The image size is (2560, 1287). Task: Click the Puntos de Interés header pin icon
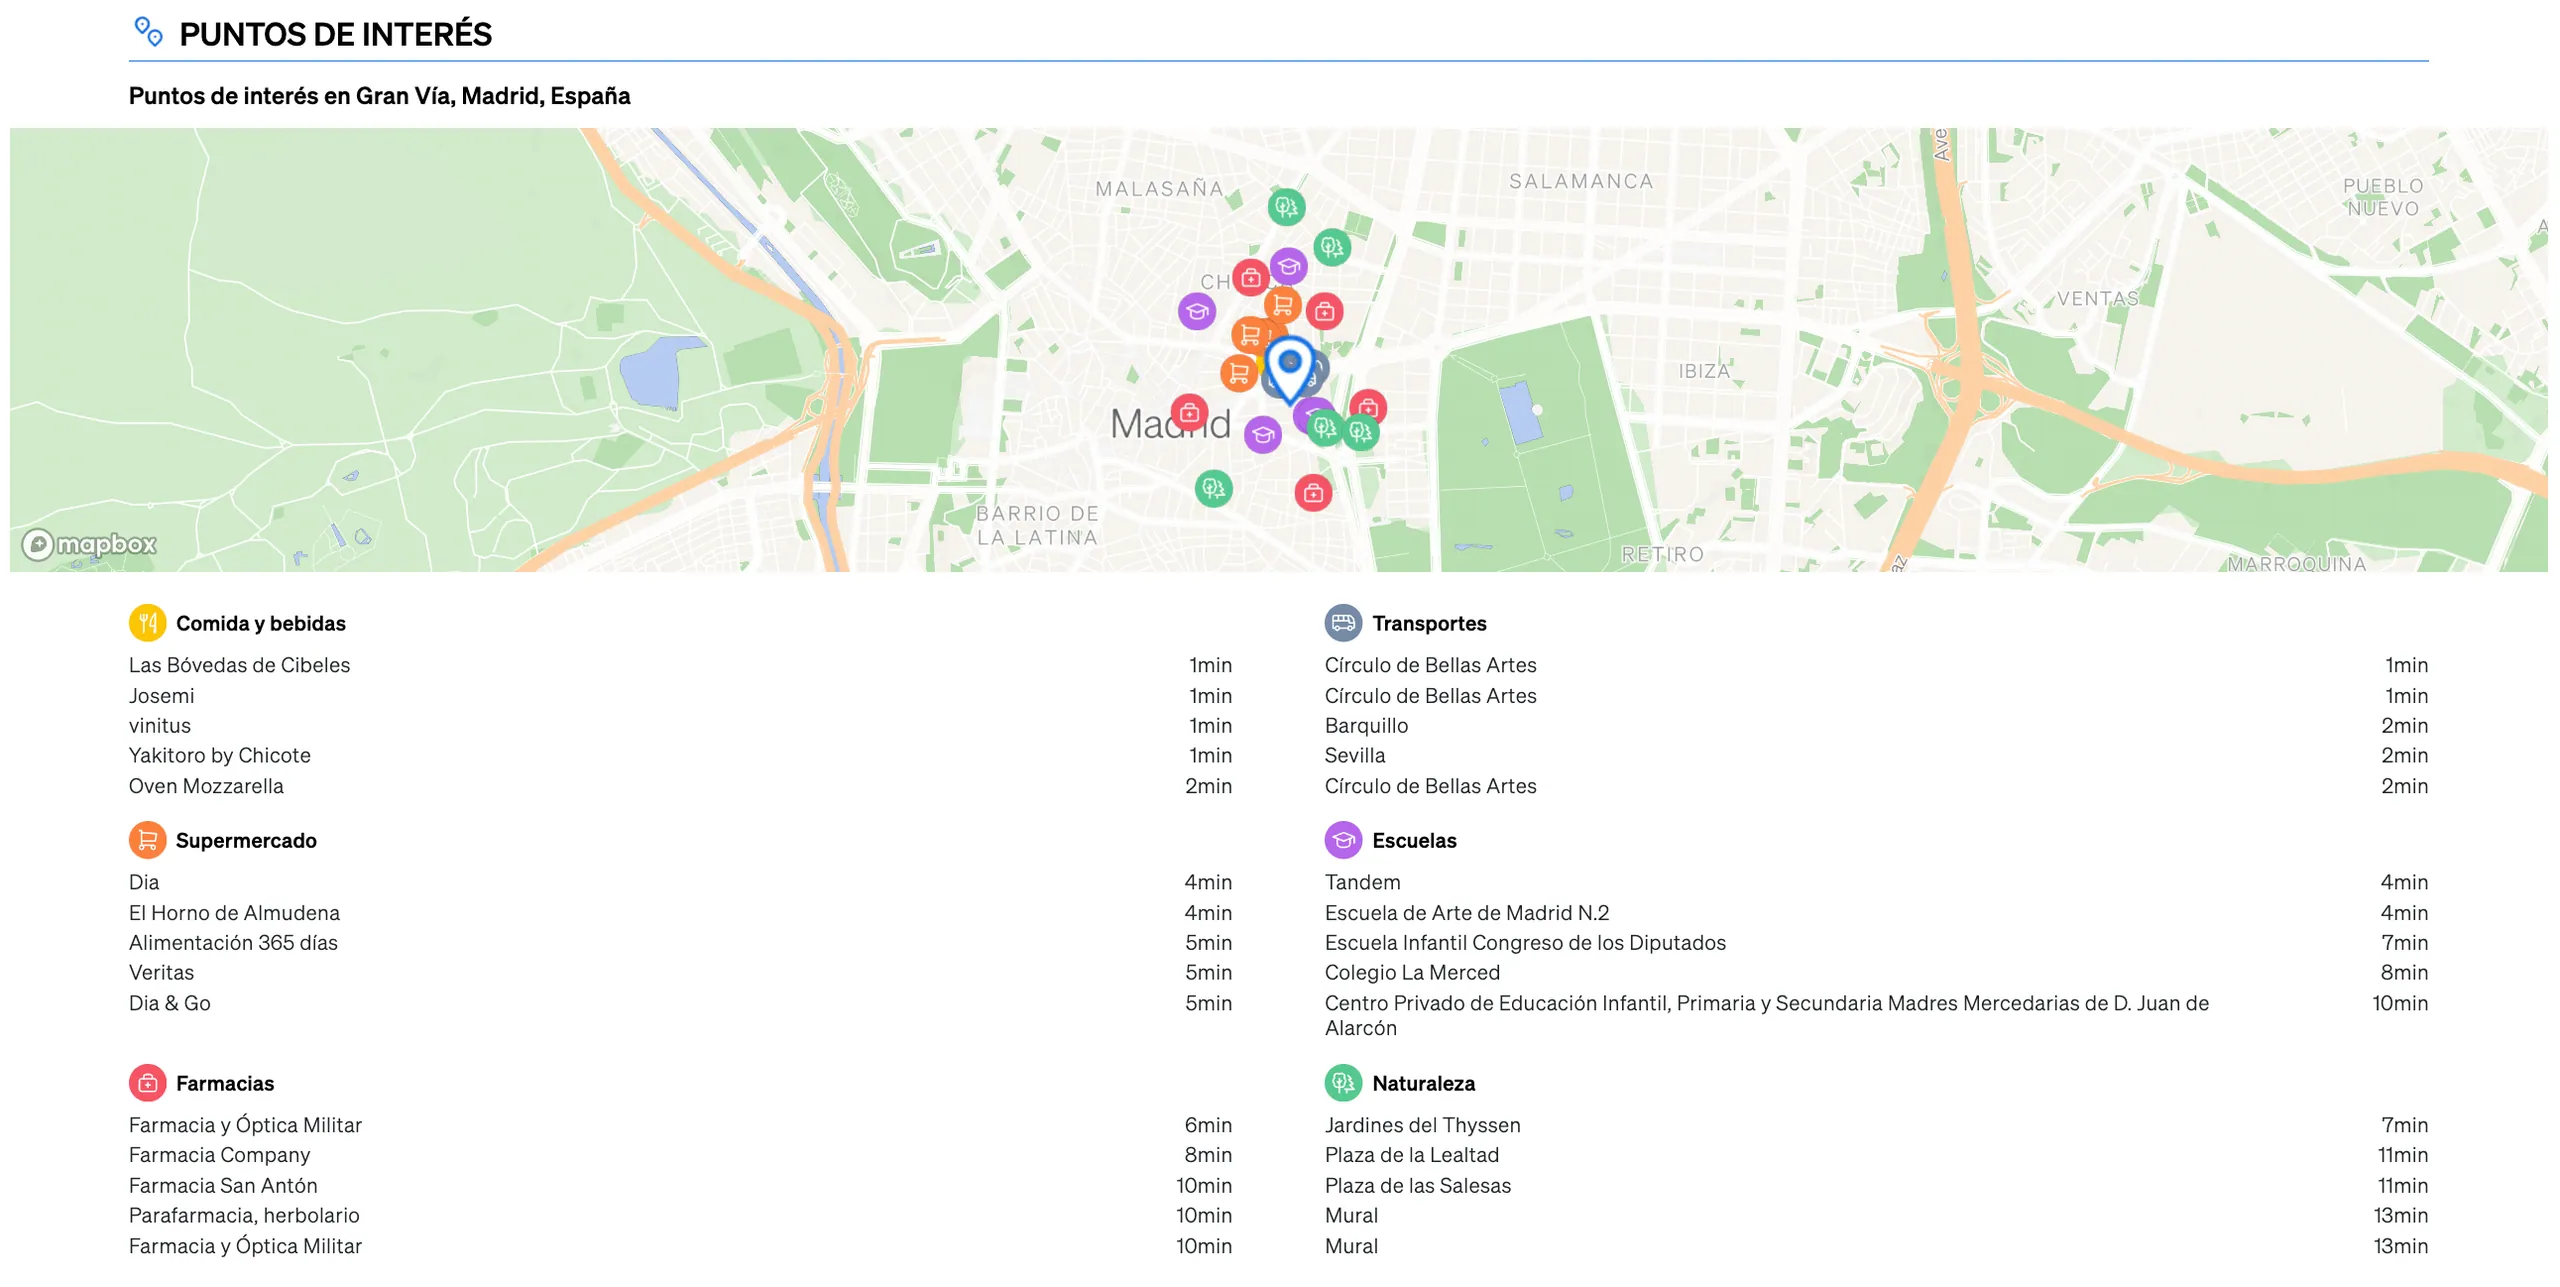tap(148, 32)
